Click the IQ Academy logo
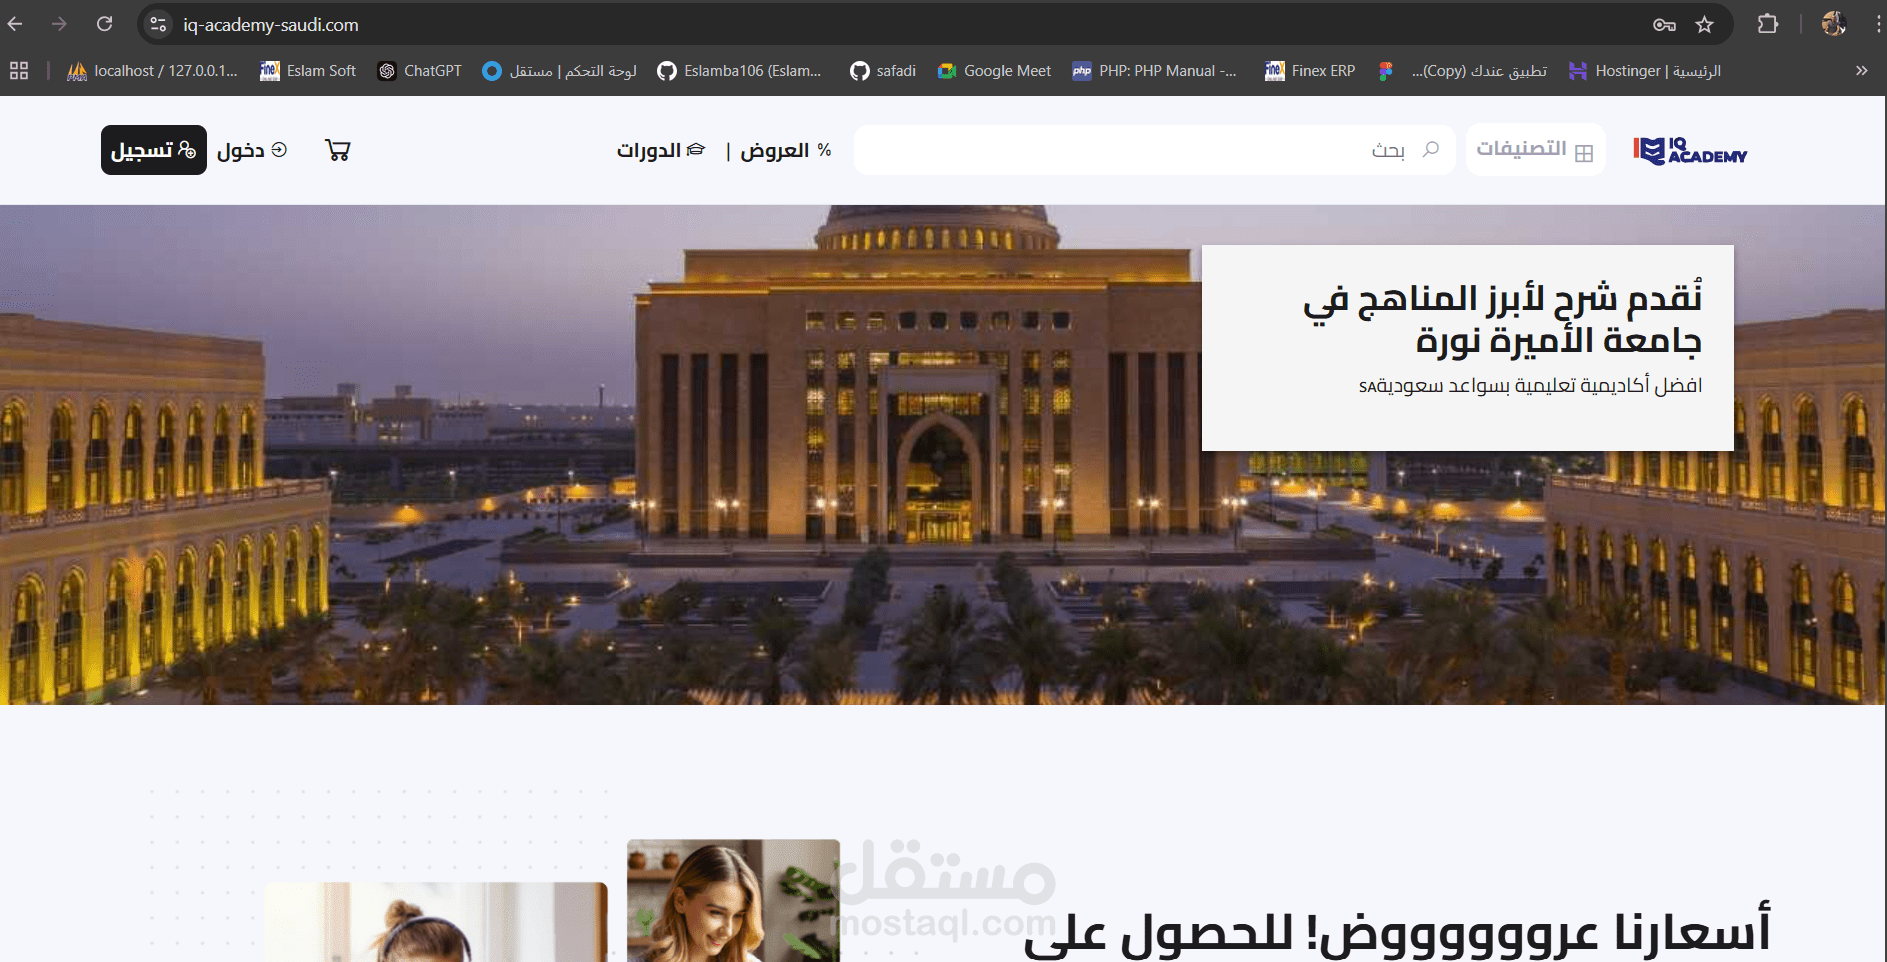1887x962 pixels. pos(1689,151)
